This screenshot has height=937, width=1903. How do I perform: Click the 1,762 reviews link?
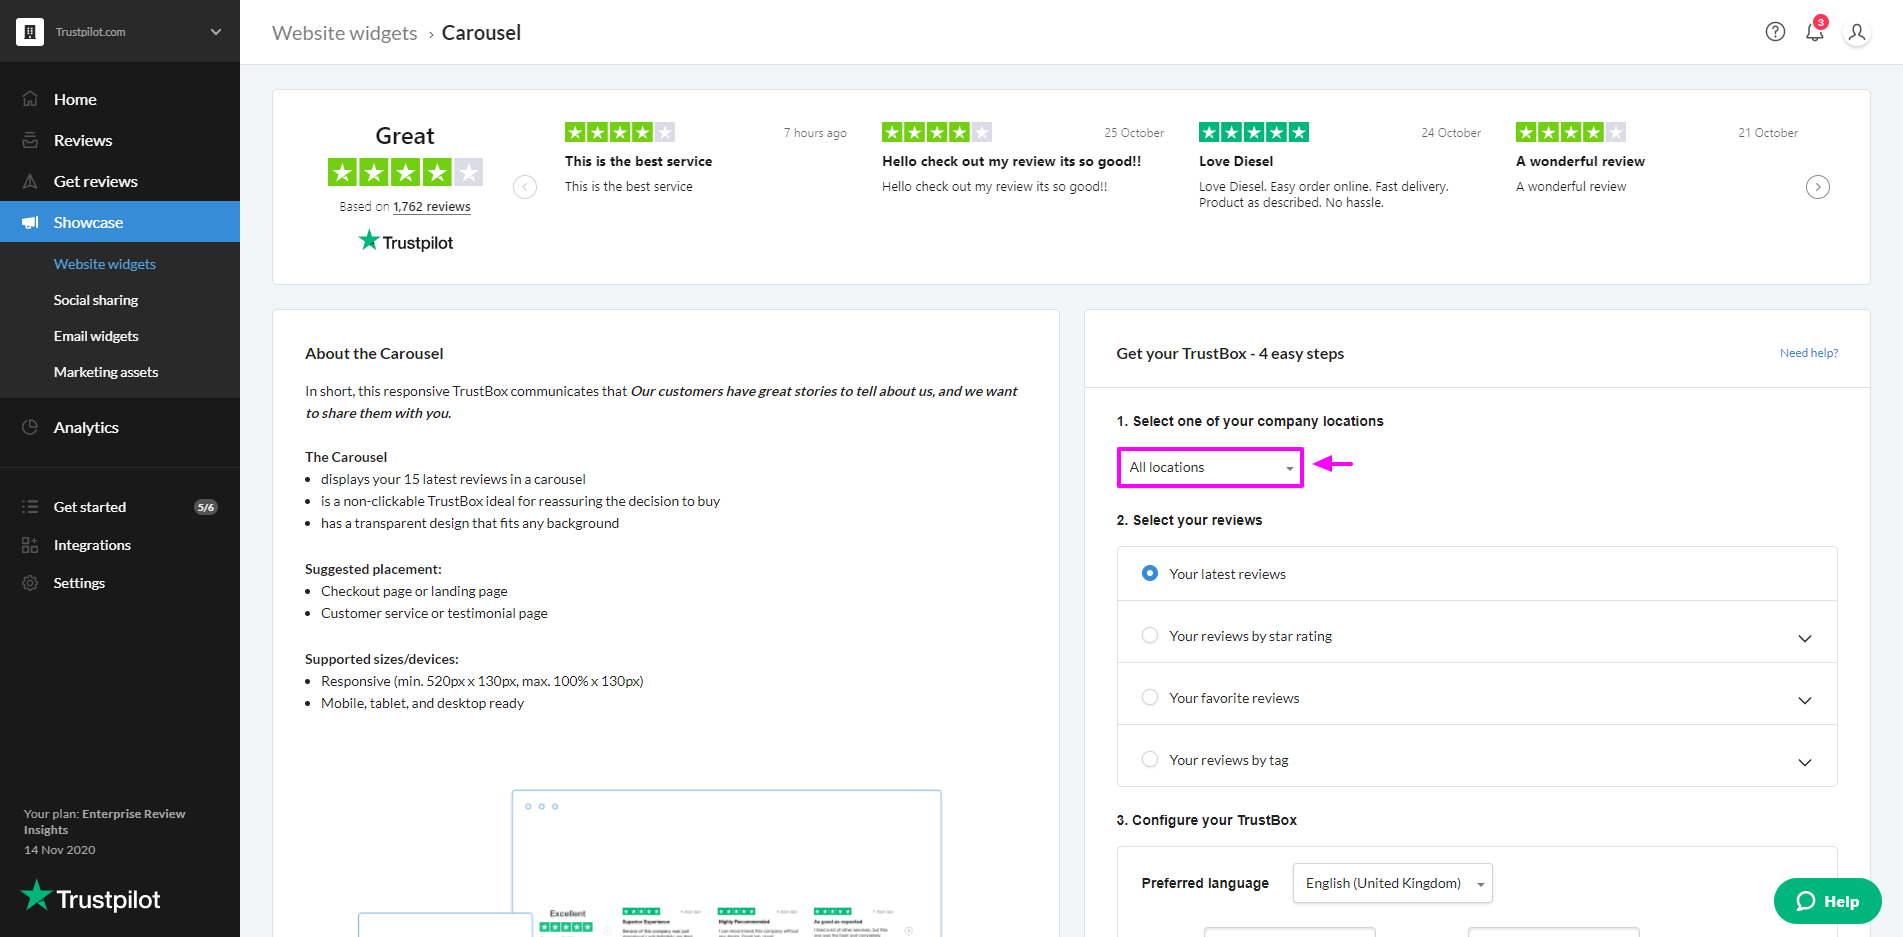point(431,207)
